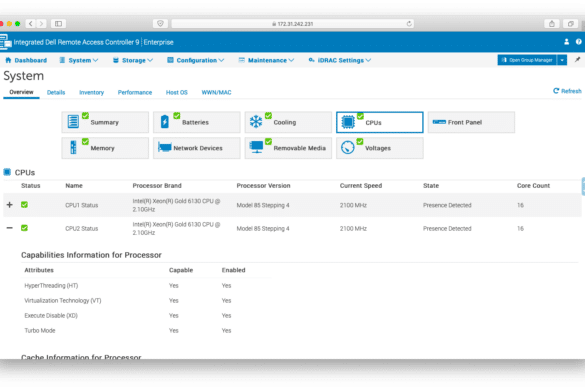
Task: Click the CPU2 Status name cell
Action: [x=81, y=228]
